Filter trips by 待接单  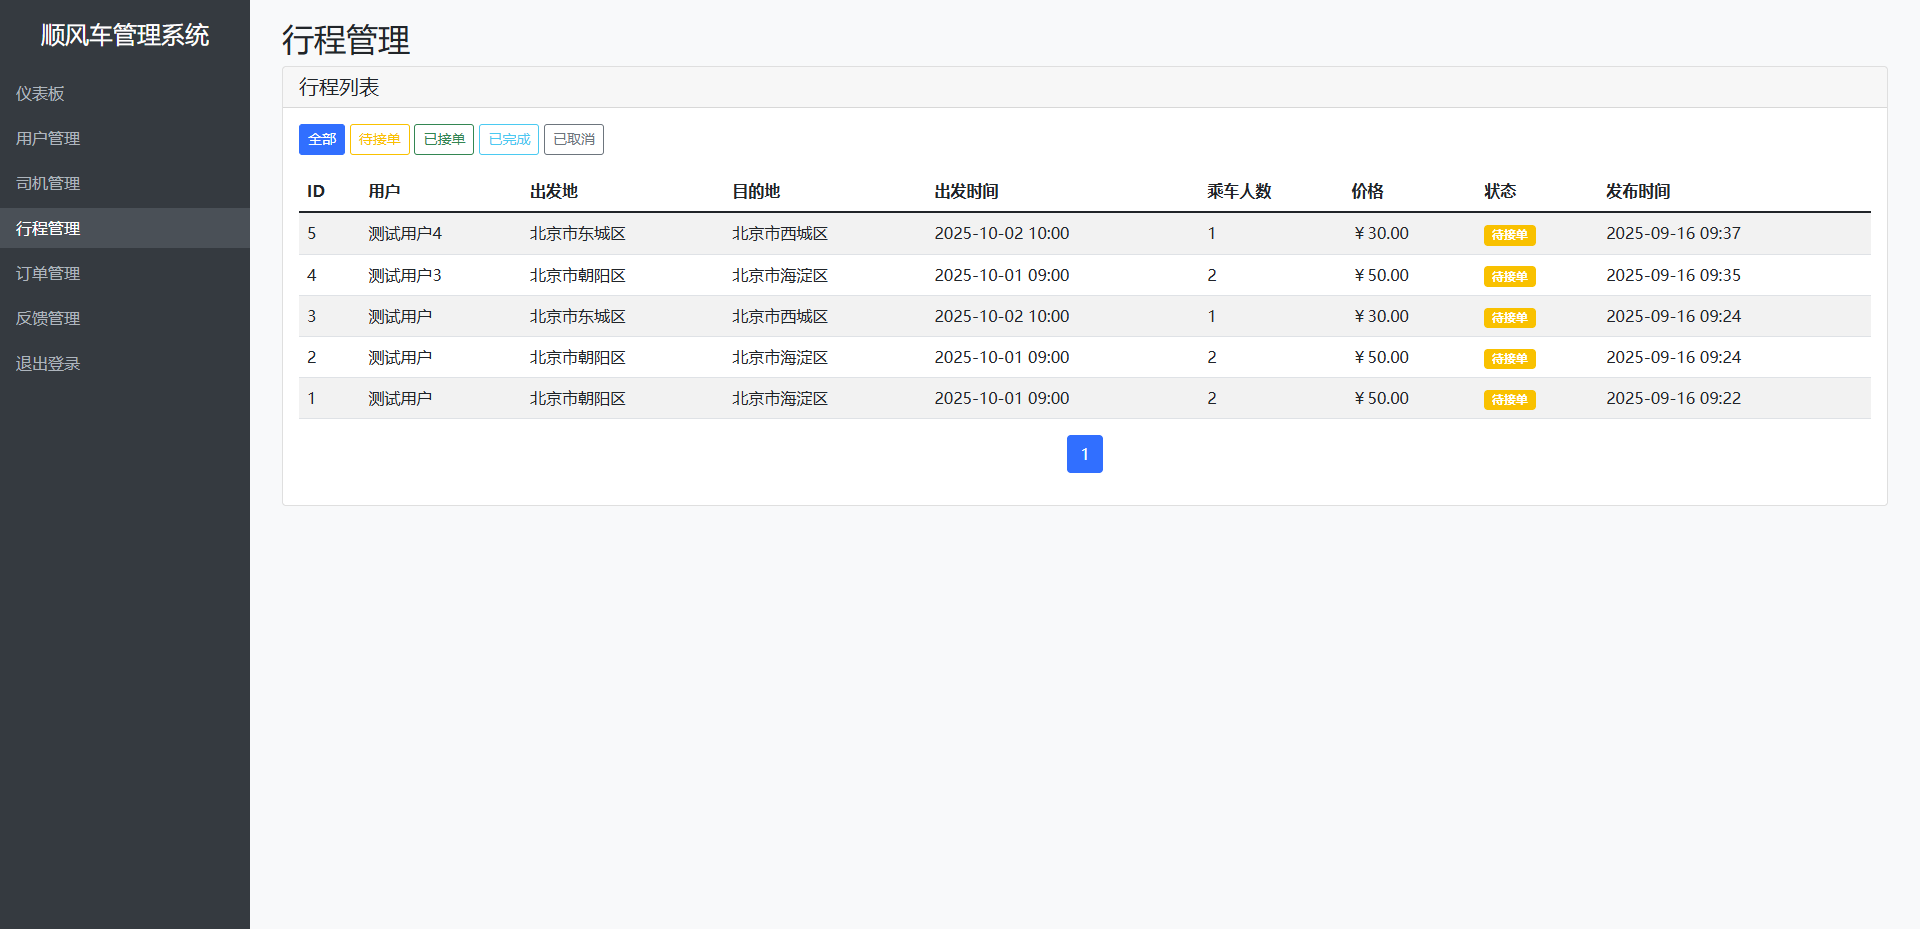tap(379, 139)
